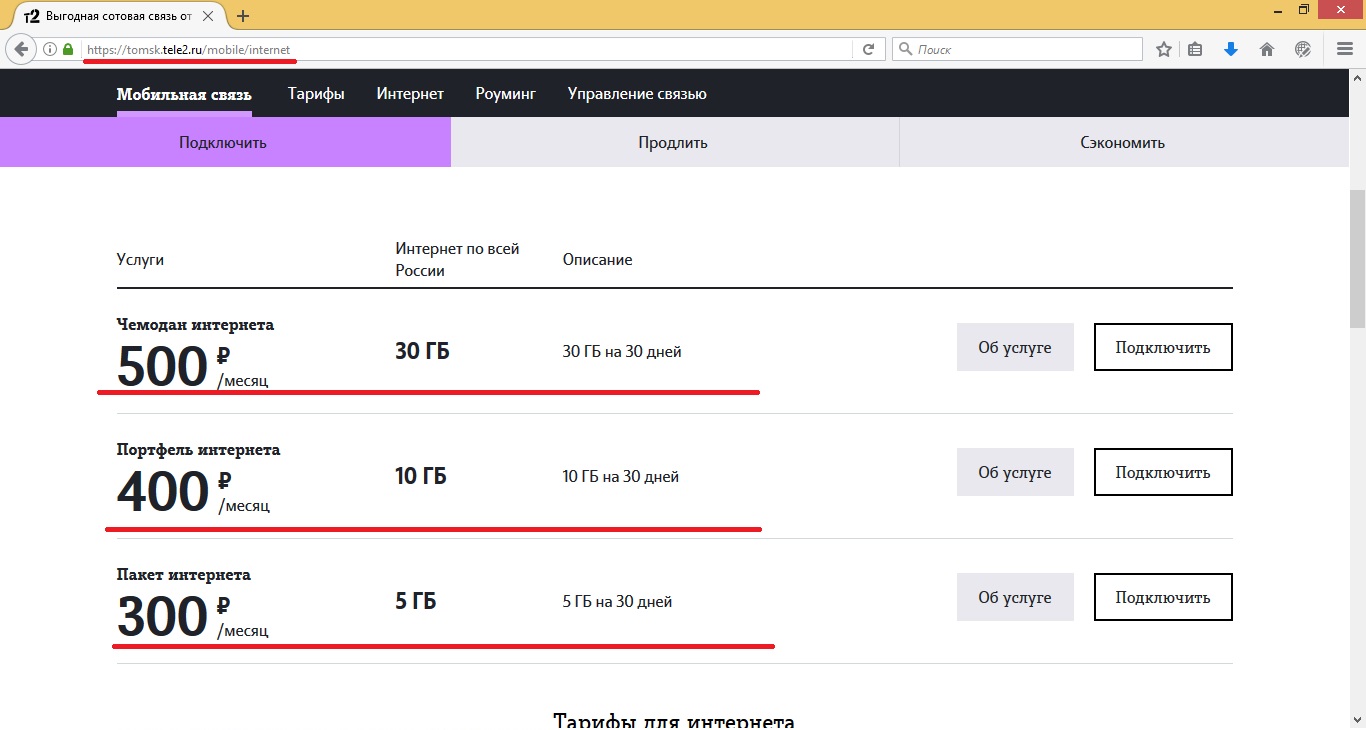Click Об услуге for Портфель интернета
1366x730 pixels.
(1014, 472)
